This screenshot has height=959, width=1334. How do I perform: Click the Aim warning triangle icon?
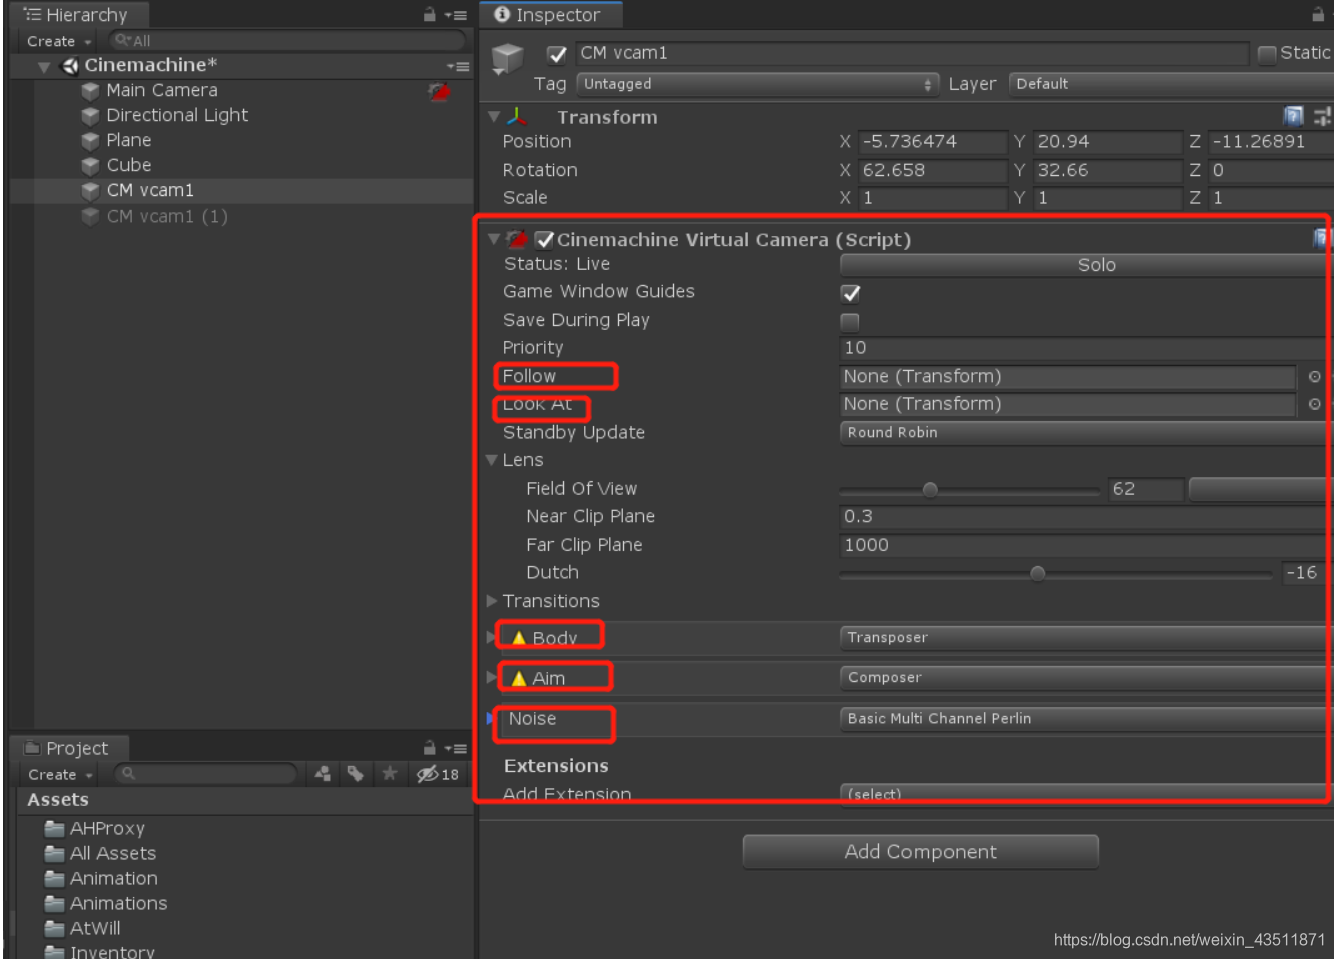coord(519,678)
